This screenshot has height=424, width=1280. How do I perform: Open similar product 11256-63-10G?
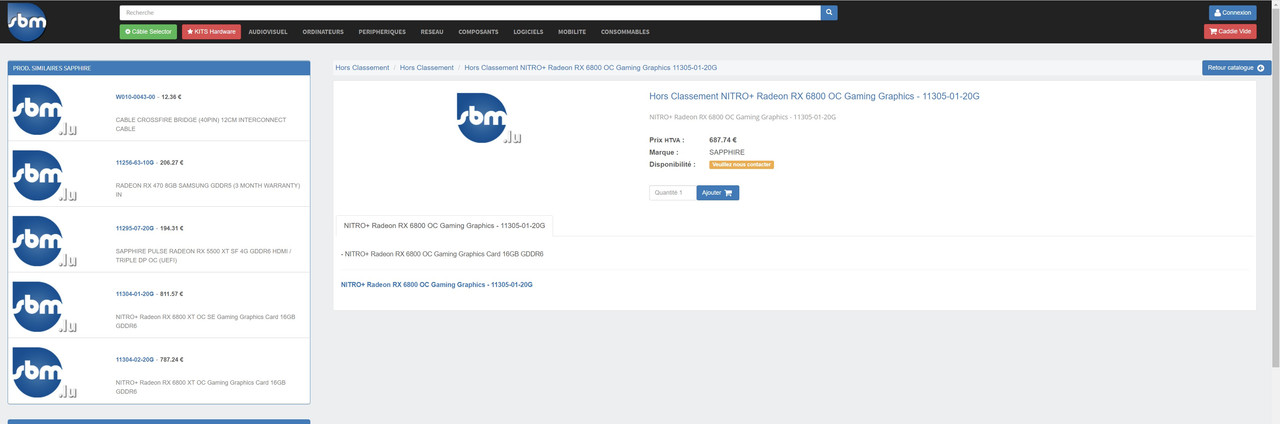(135, 162)
